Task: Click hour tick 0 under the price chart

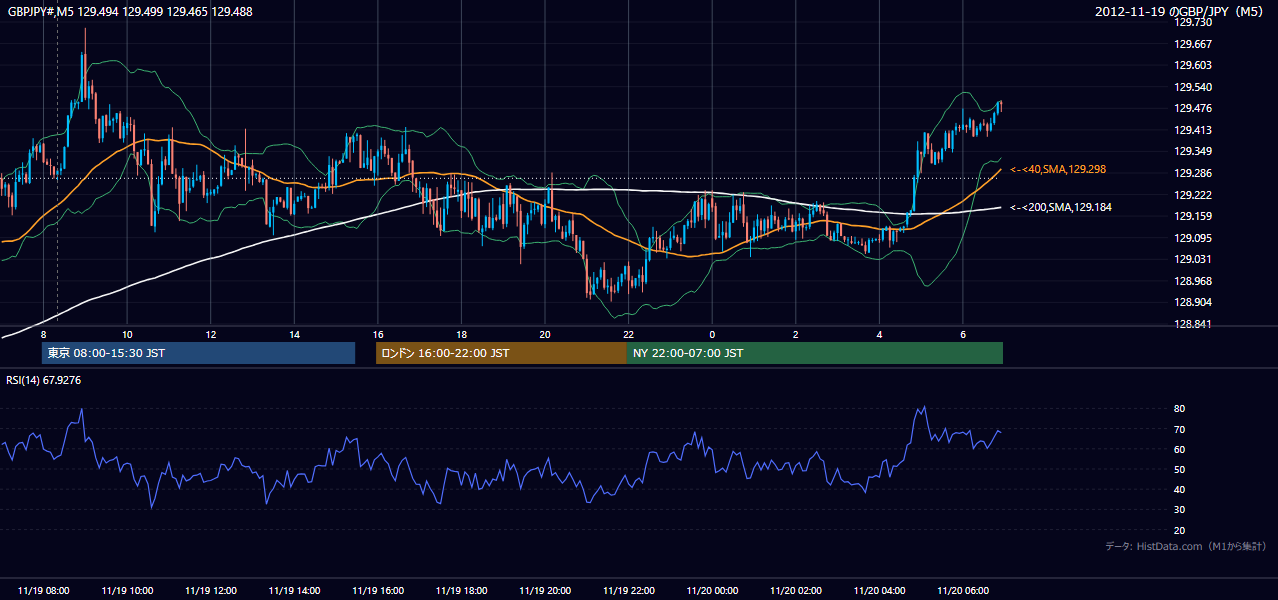Action: [712, 334]
